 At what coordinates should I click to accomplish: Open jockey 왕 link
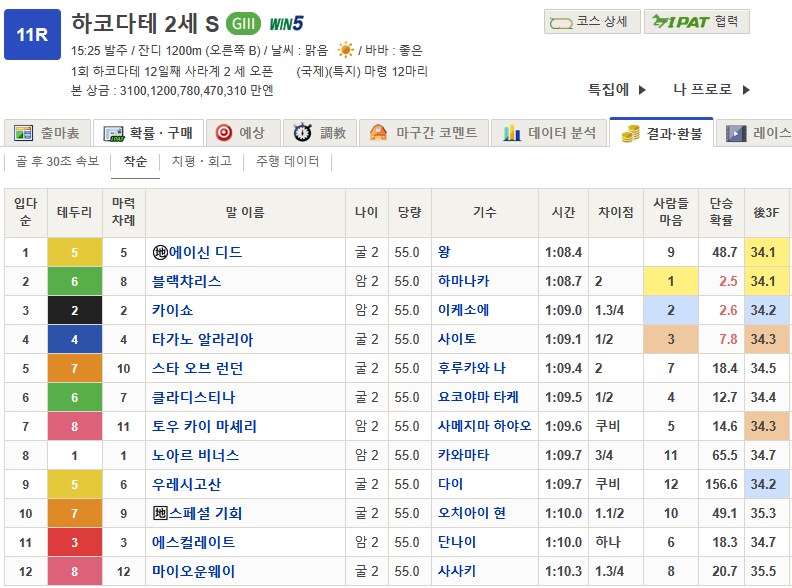[444, 252]
